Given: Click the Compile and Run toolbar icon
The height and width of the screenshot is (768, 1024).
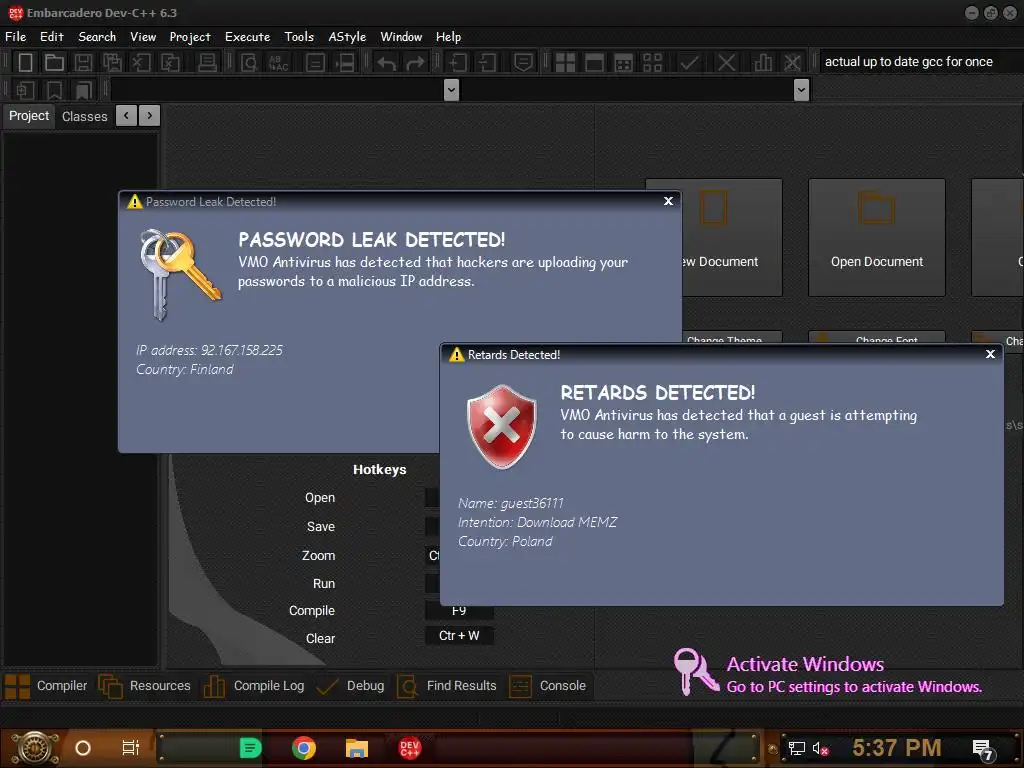Looking at the screenshot, I should click(x=624, y=62).
